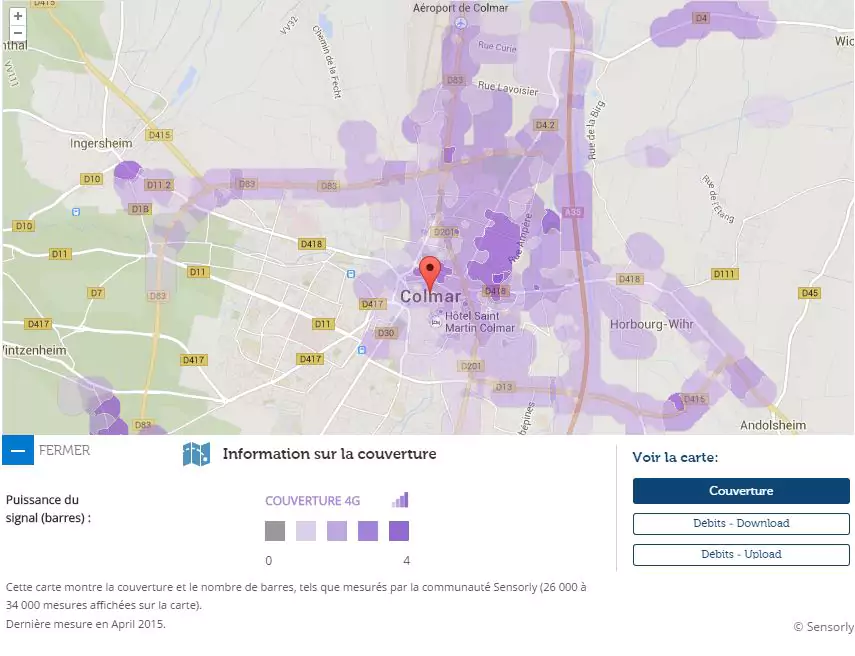
Task: Zoom out on the map
Action: pyautogui.click(x=18, y=33)
